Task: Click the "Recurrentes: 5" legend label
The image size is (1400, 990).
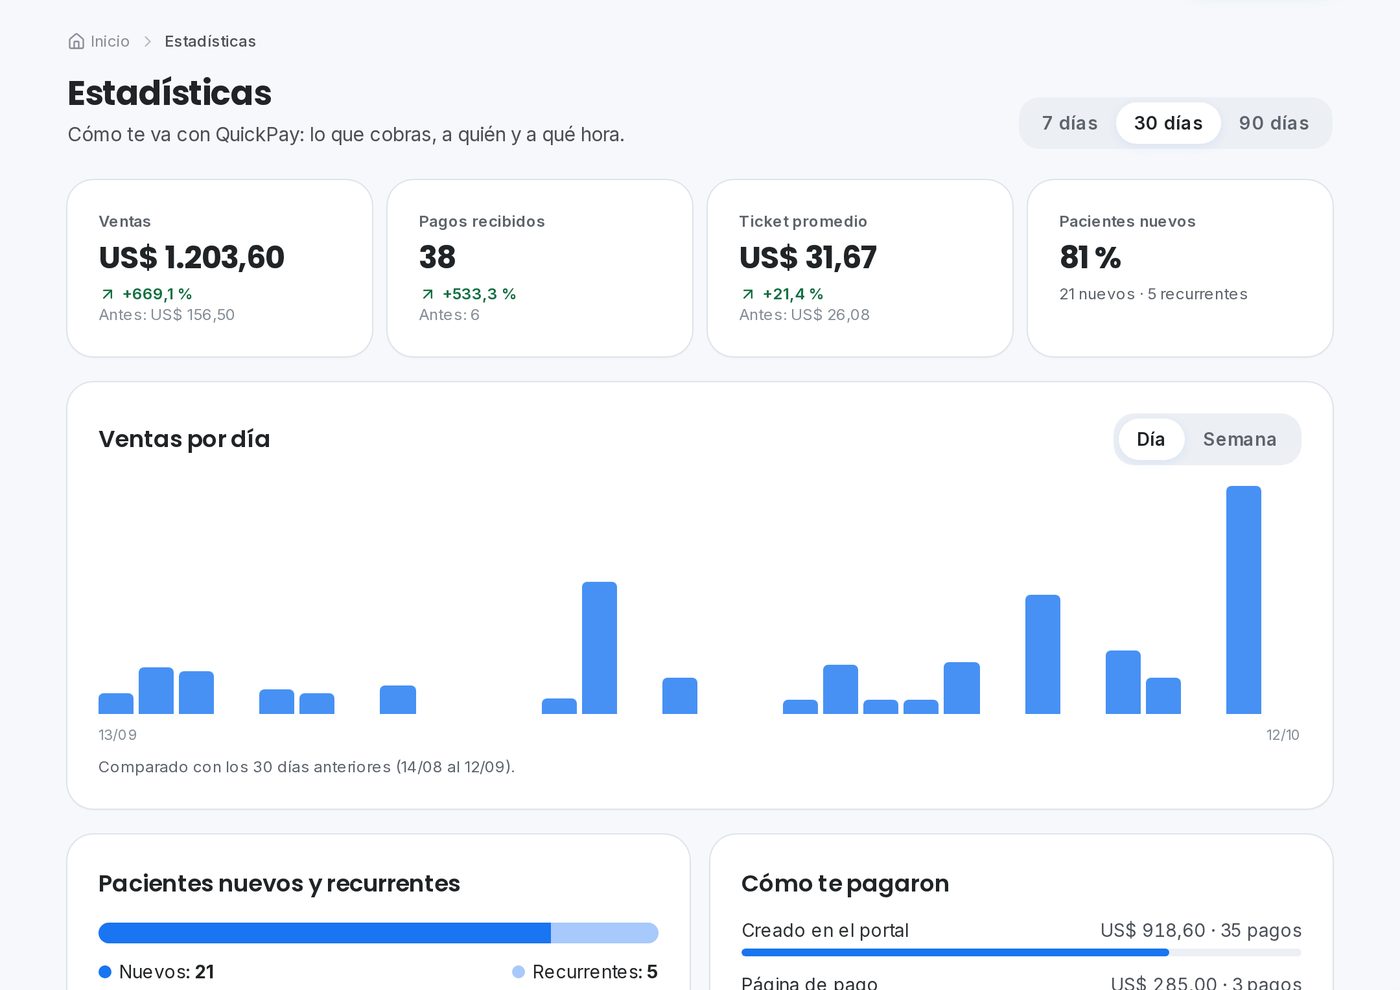Action: 595,972
